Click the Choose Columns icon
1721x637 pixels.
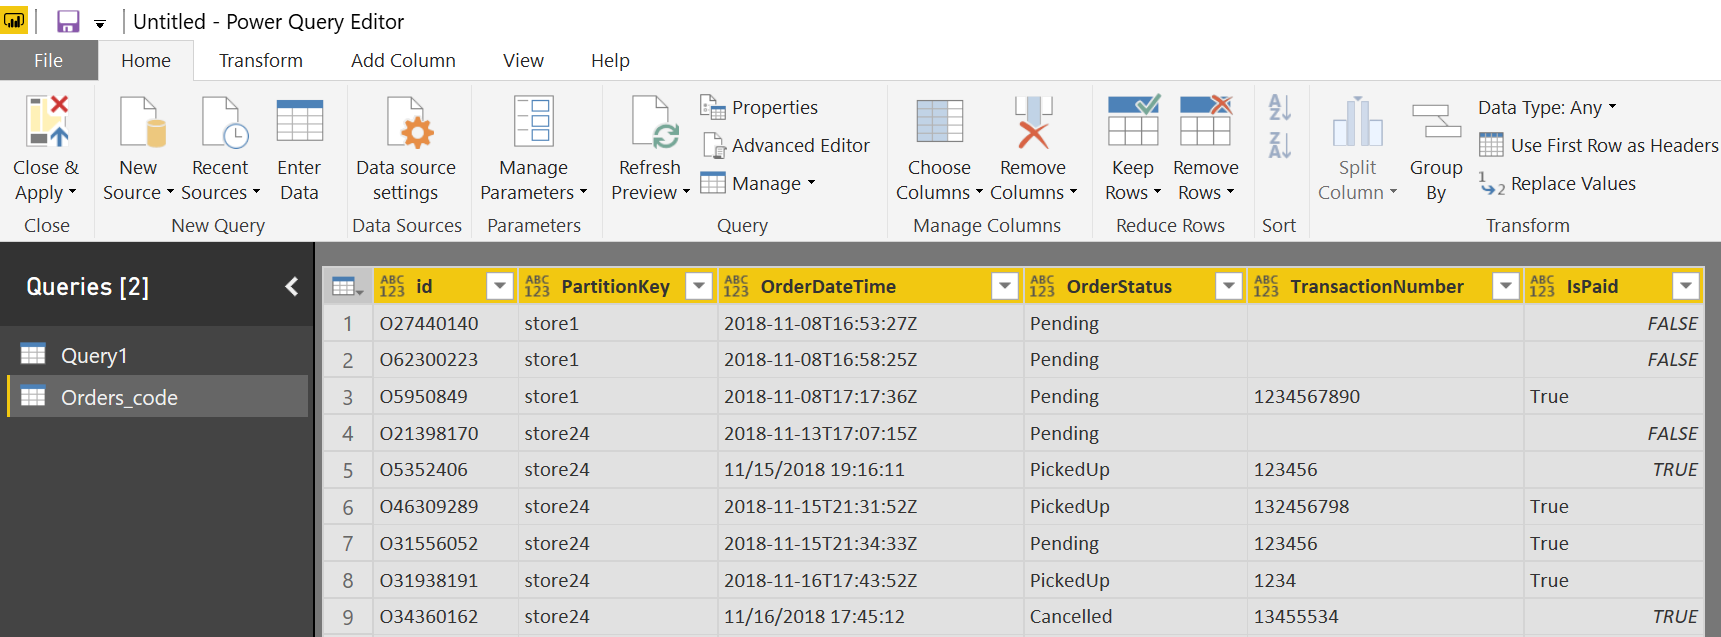939,121
